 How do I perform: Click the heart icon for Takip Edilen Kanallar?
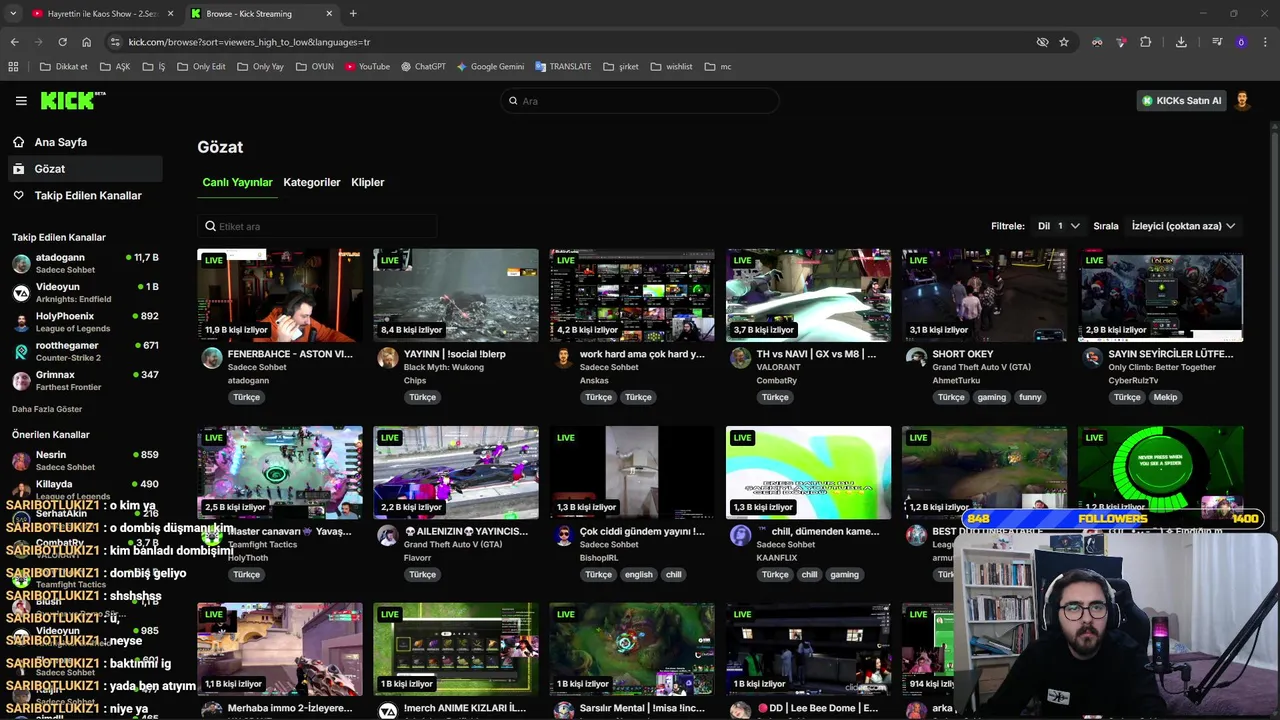[18, 195]
